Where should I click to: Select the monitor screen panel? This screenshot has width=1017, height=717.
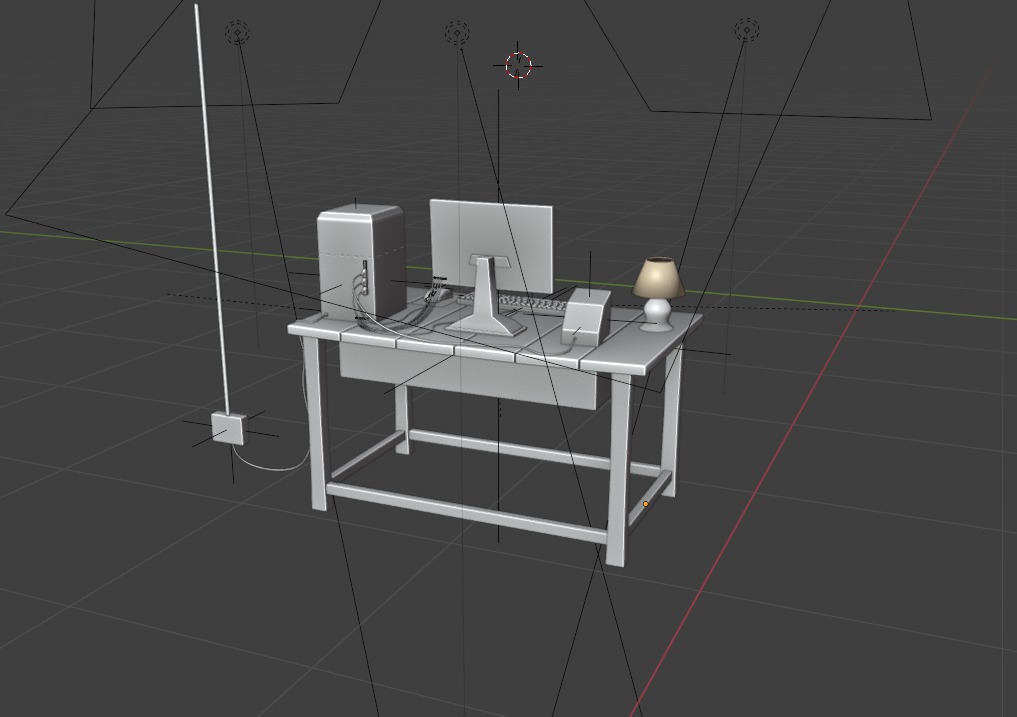(491, 245)
